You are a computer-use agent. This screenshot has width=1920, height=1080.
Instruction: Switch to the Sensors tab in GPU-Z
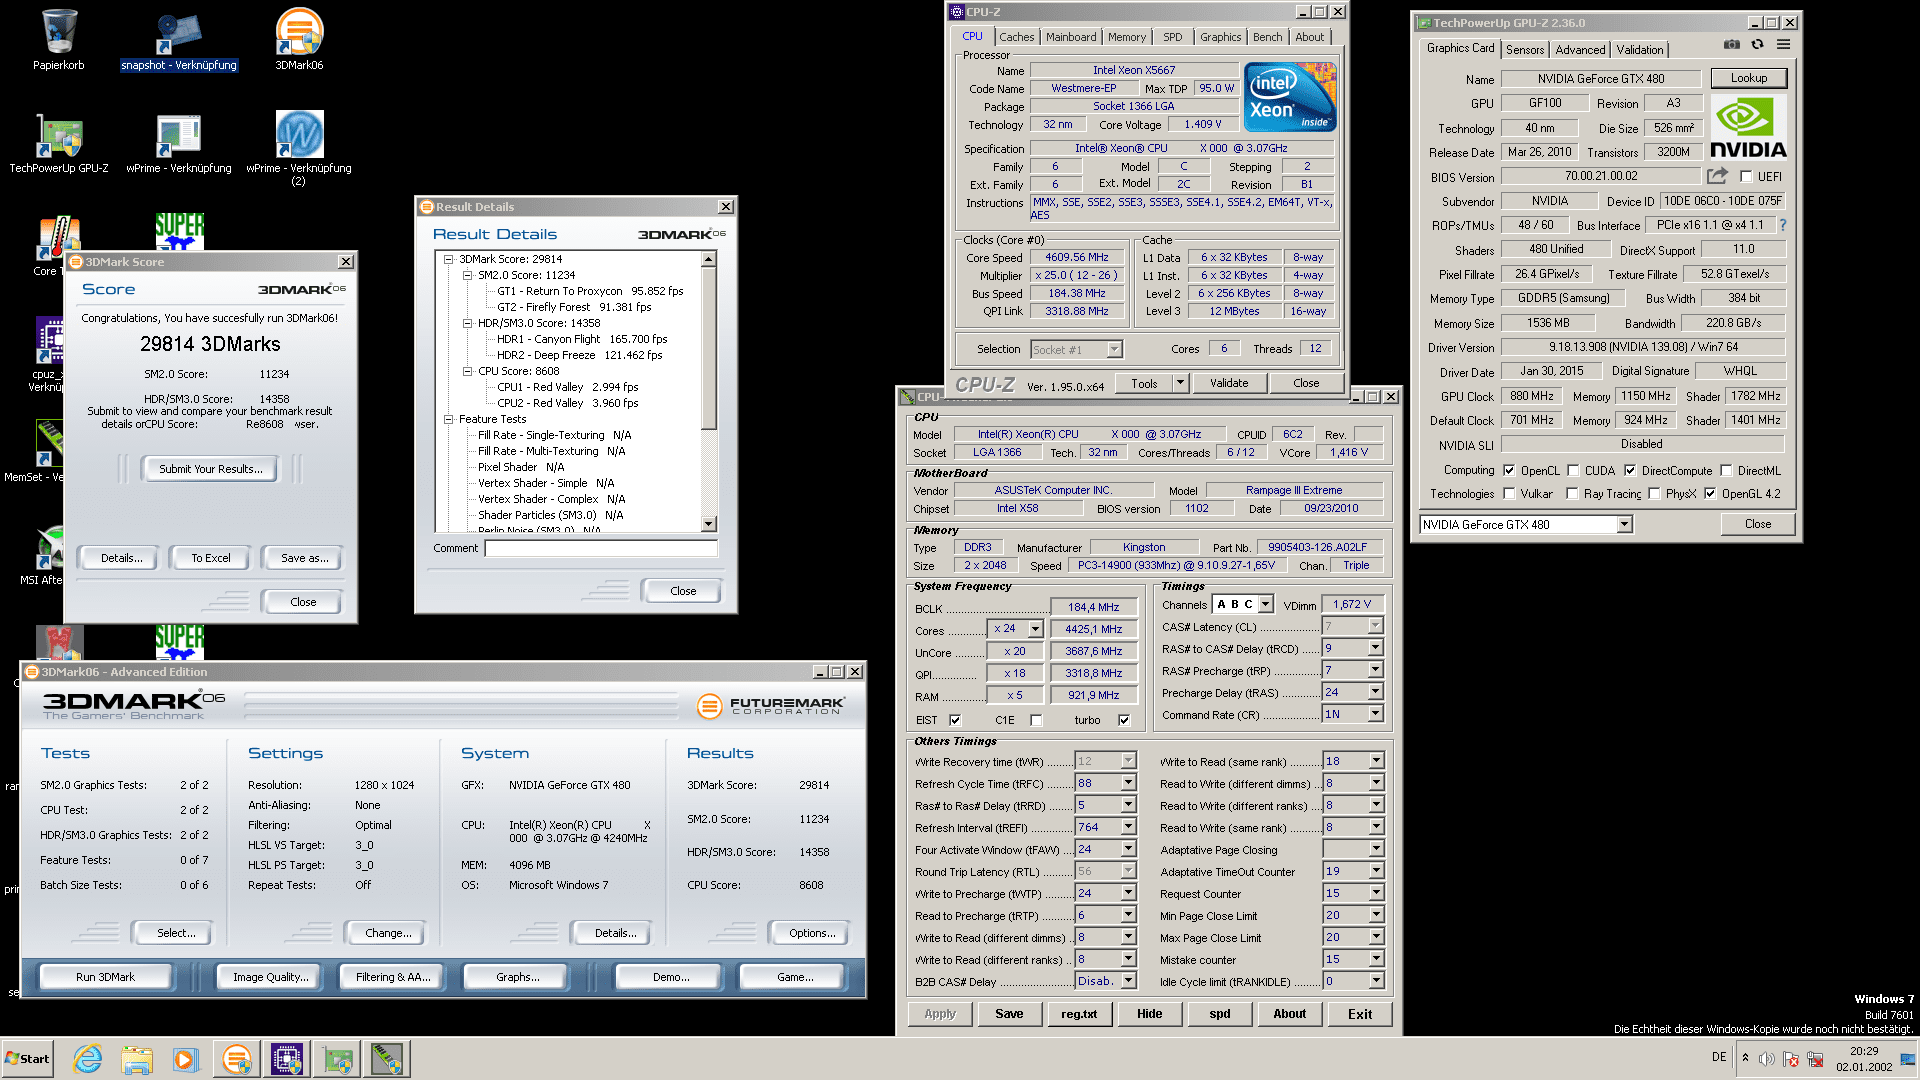pos(1525,49)
